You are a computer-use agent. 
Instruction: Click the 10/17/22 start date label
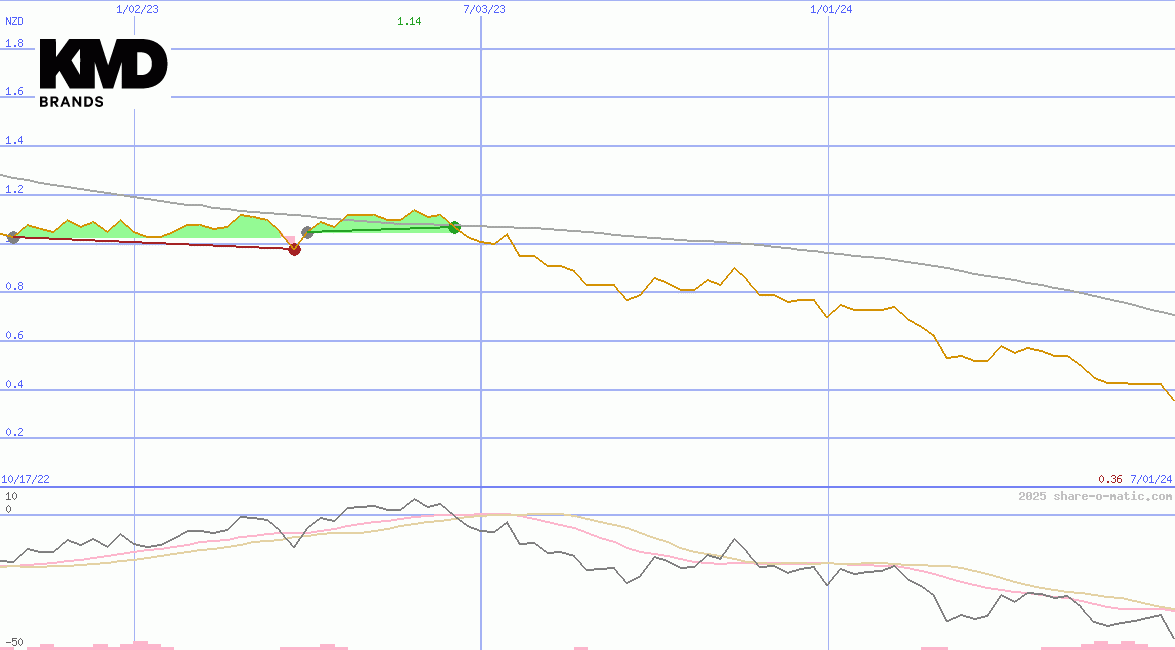coord(25,480)
